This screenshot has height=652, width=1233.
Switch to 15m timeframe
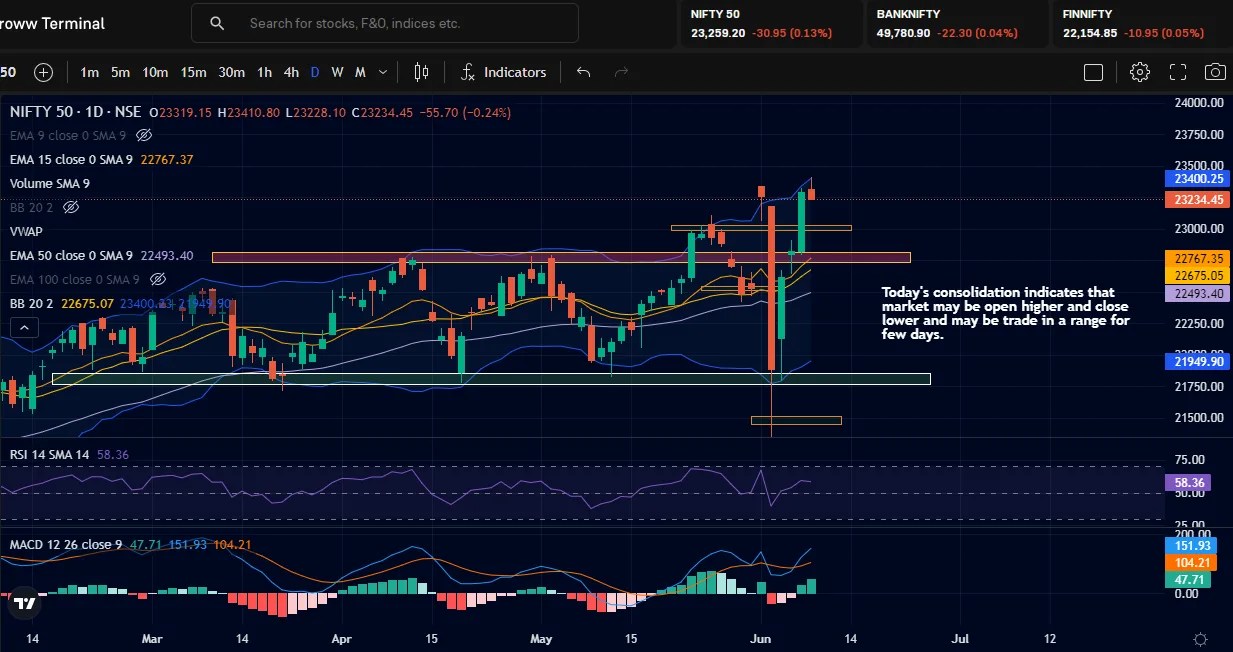pyautogui.click(x=193, y=72)
